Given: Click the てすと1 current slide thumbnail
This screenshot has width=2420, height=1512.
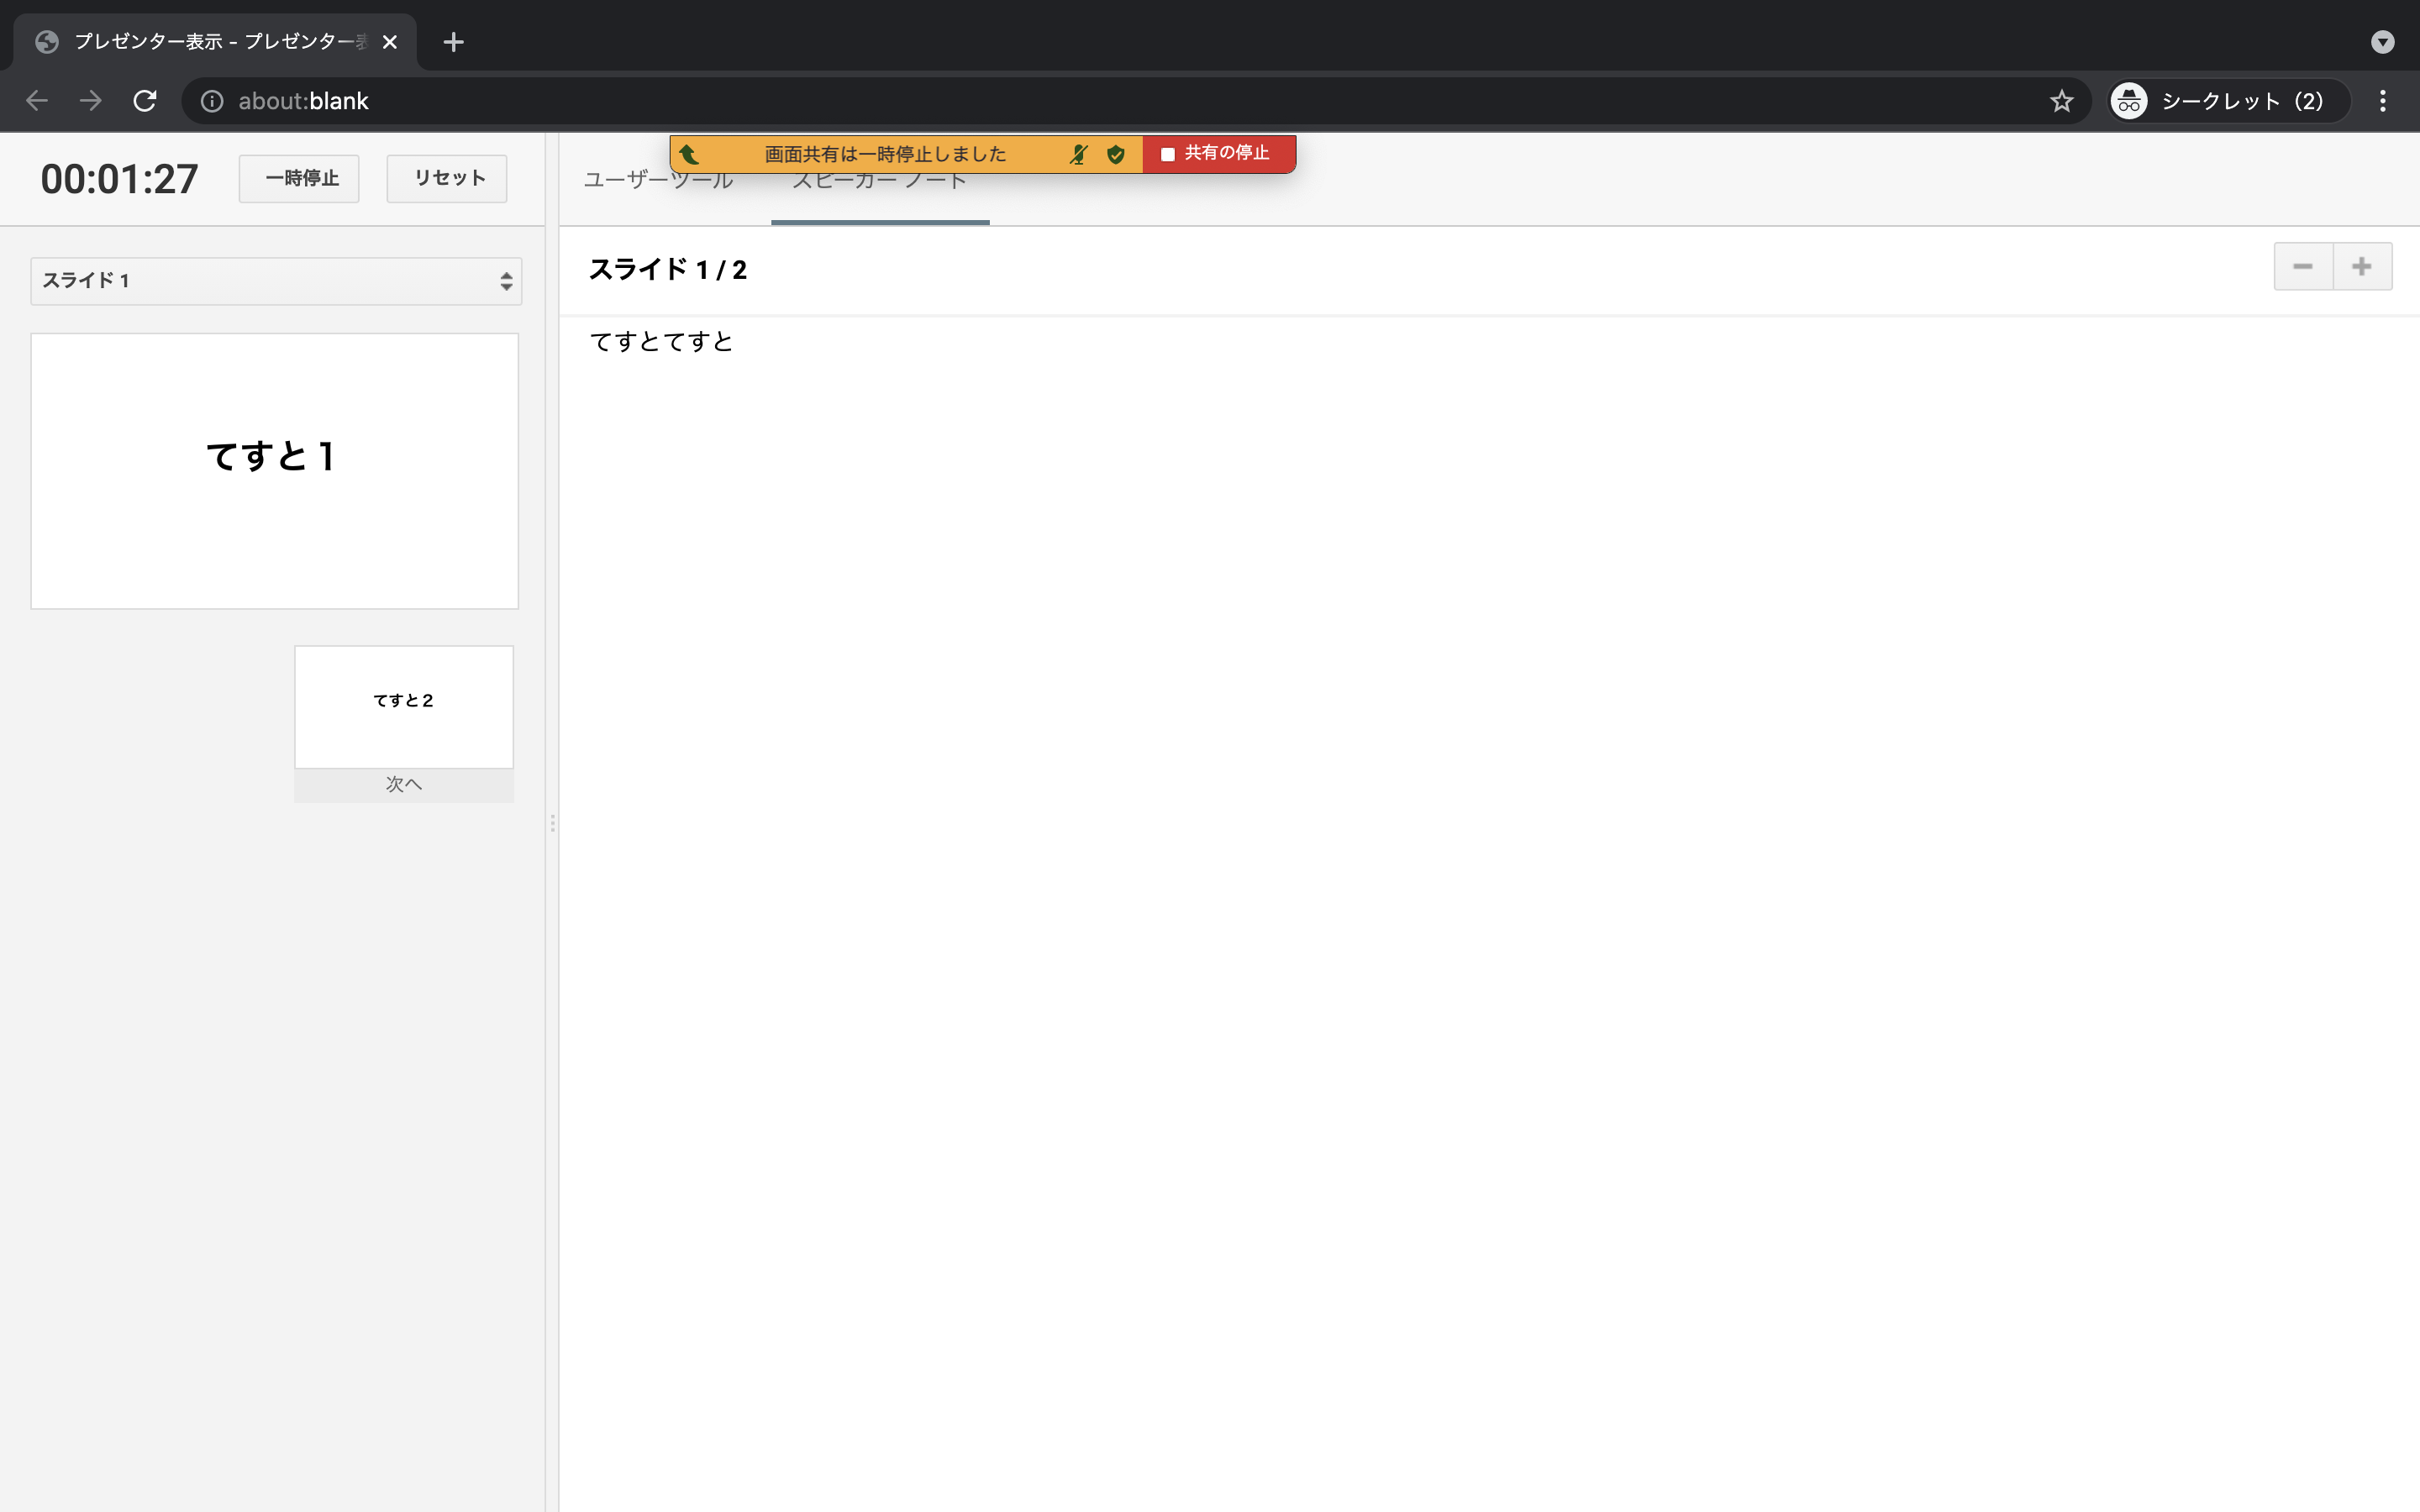Looking at the screenshot, I should pos(275,471).
